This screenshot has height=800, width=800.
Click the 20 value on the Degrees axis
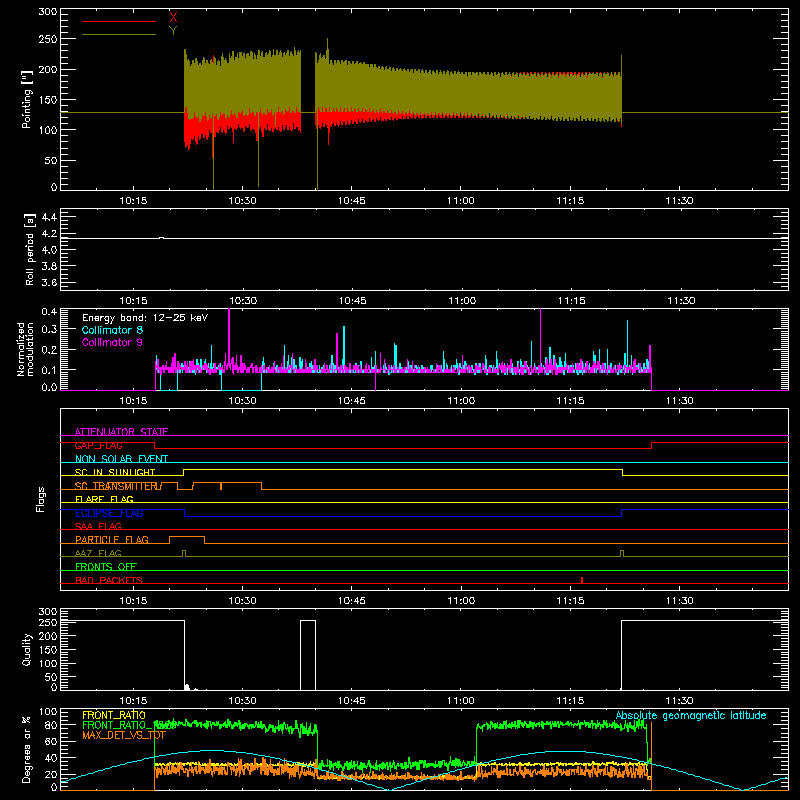(x=51, y=774)
